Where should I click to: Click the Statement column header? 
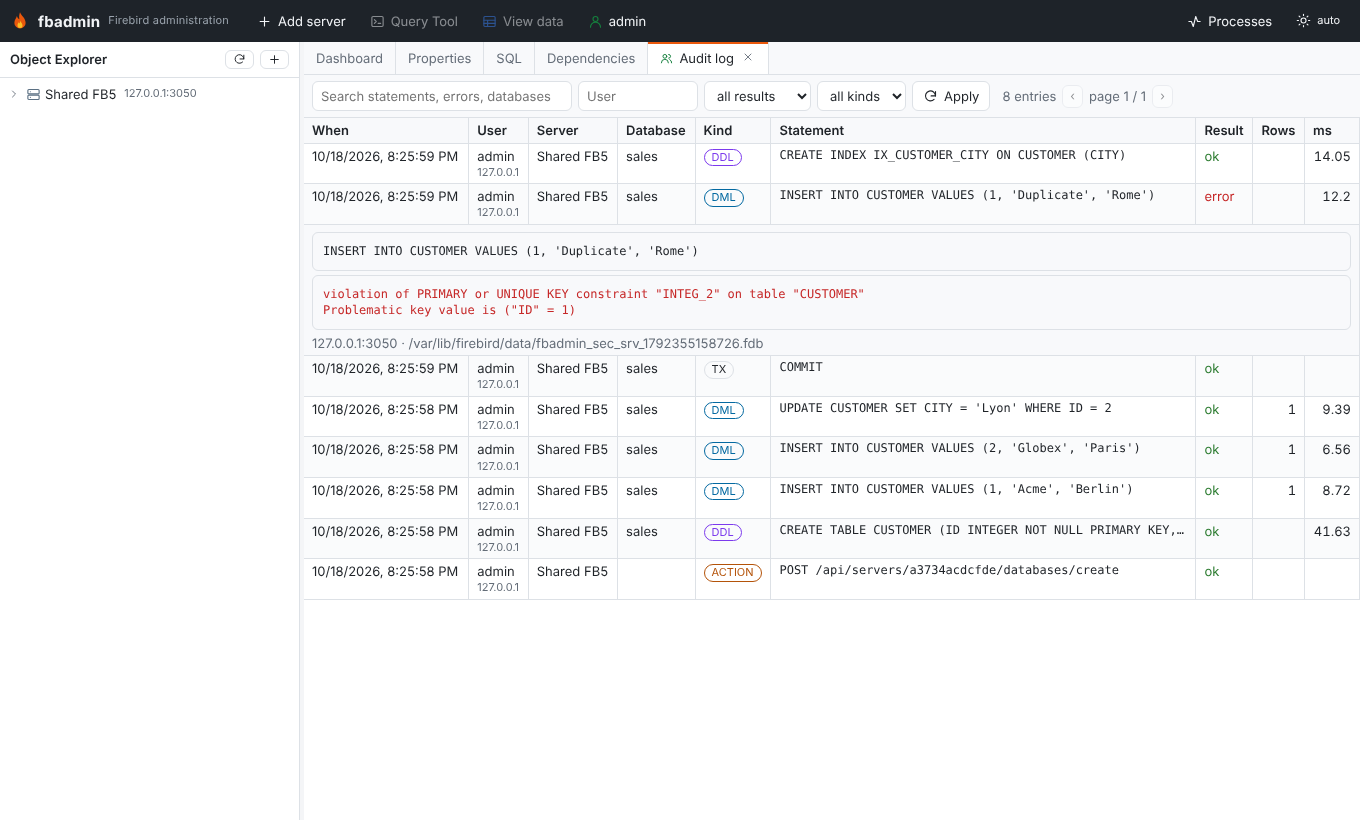point(982,130)
